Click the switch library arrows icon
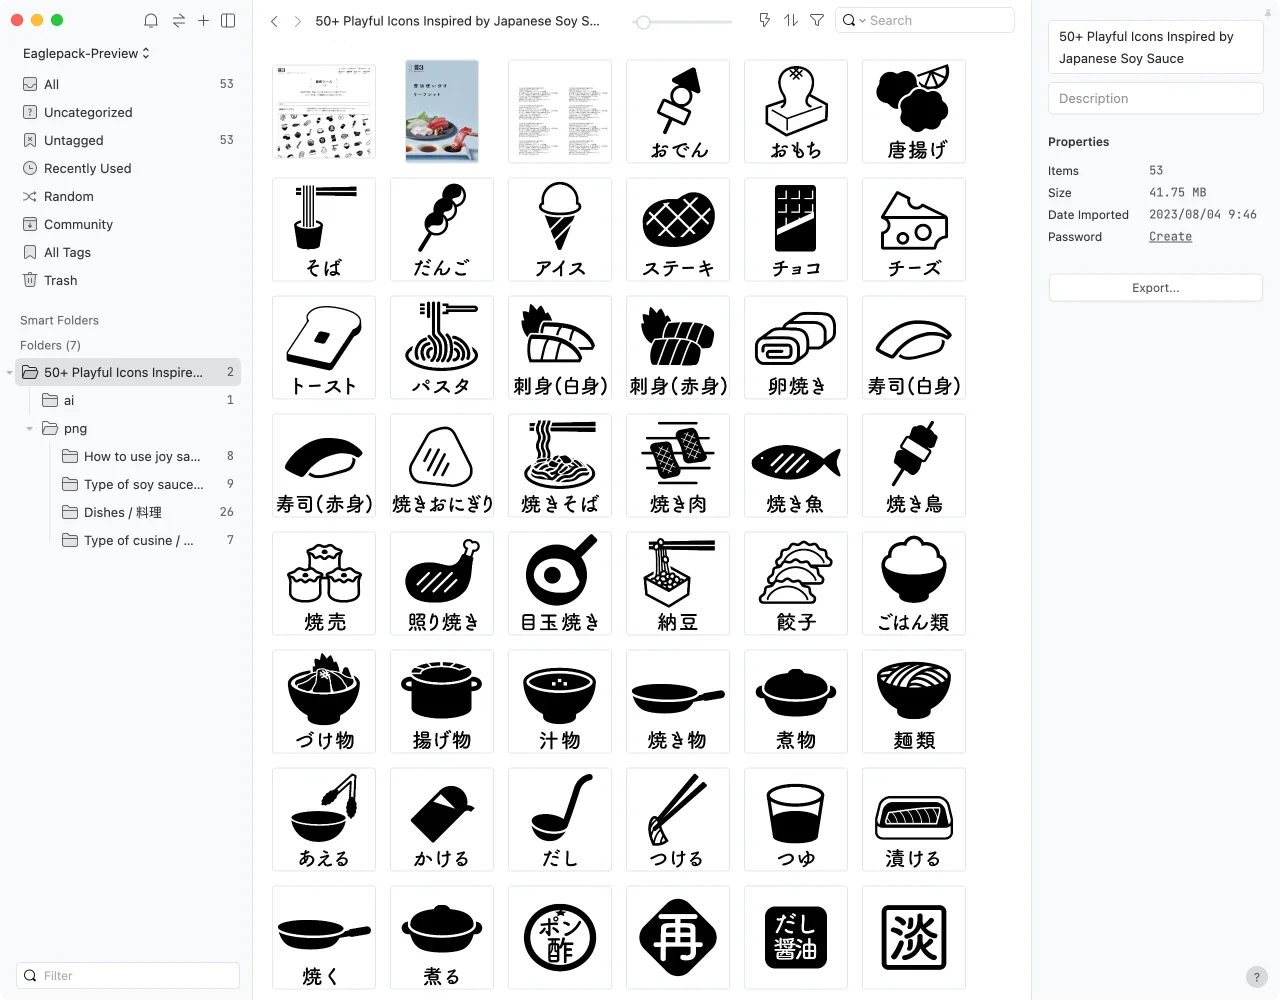The height and width of the screenshot is (1000, 1280). coord(178,20)
